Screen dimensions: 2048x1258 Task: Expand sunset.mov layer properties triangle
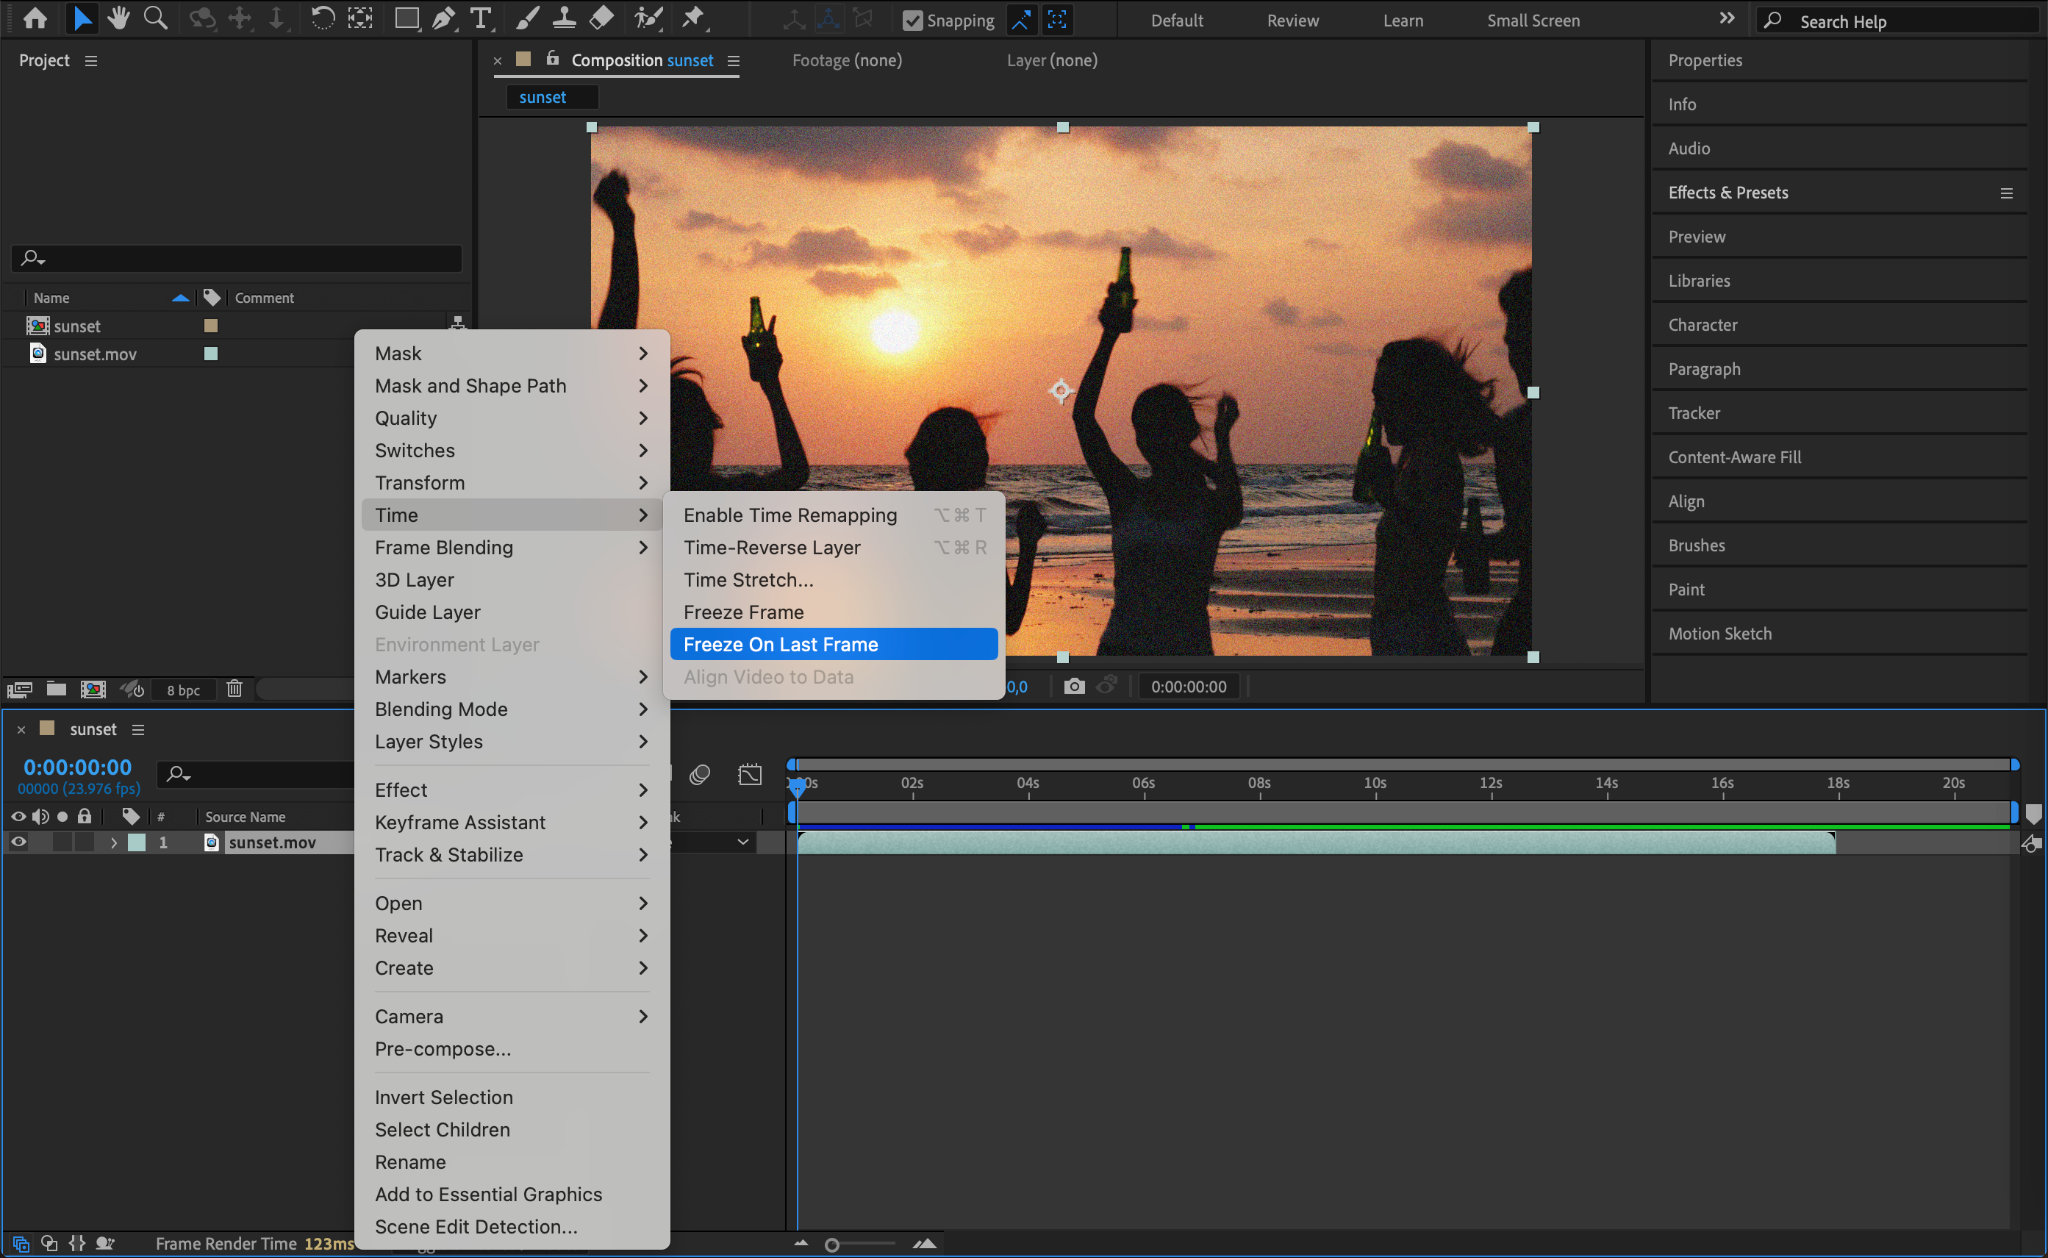[114, 843]
